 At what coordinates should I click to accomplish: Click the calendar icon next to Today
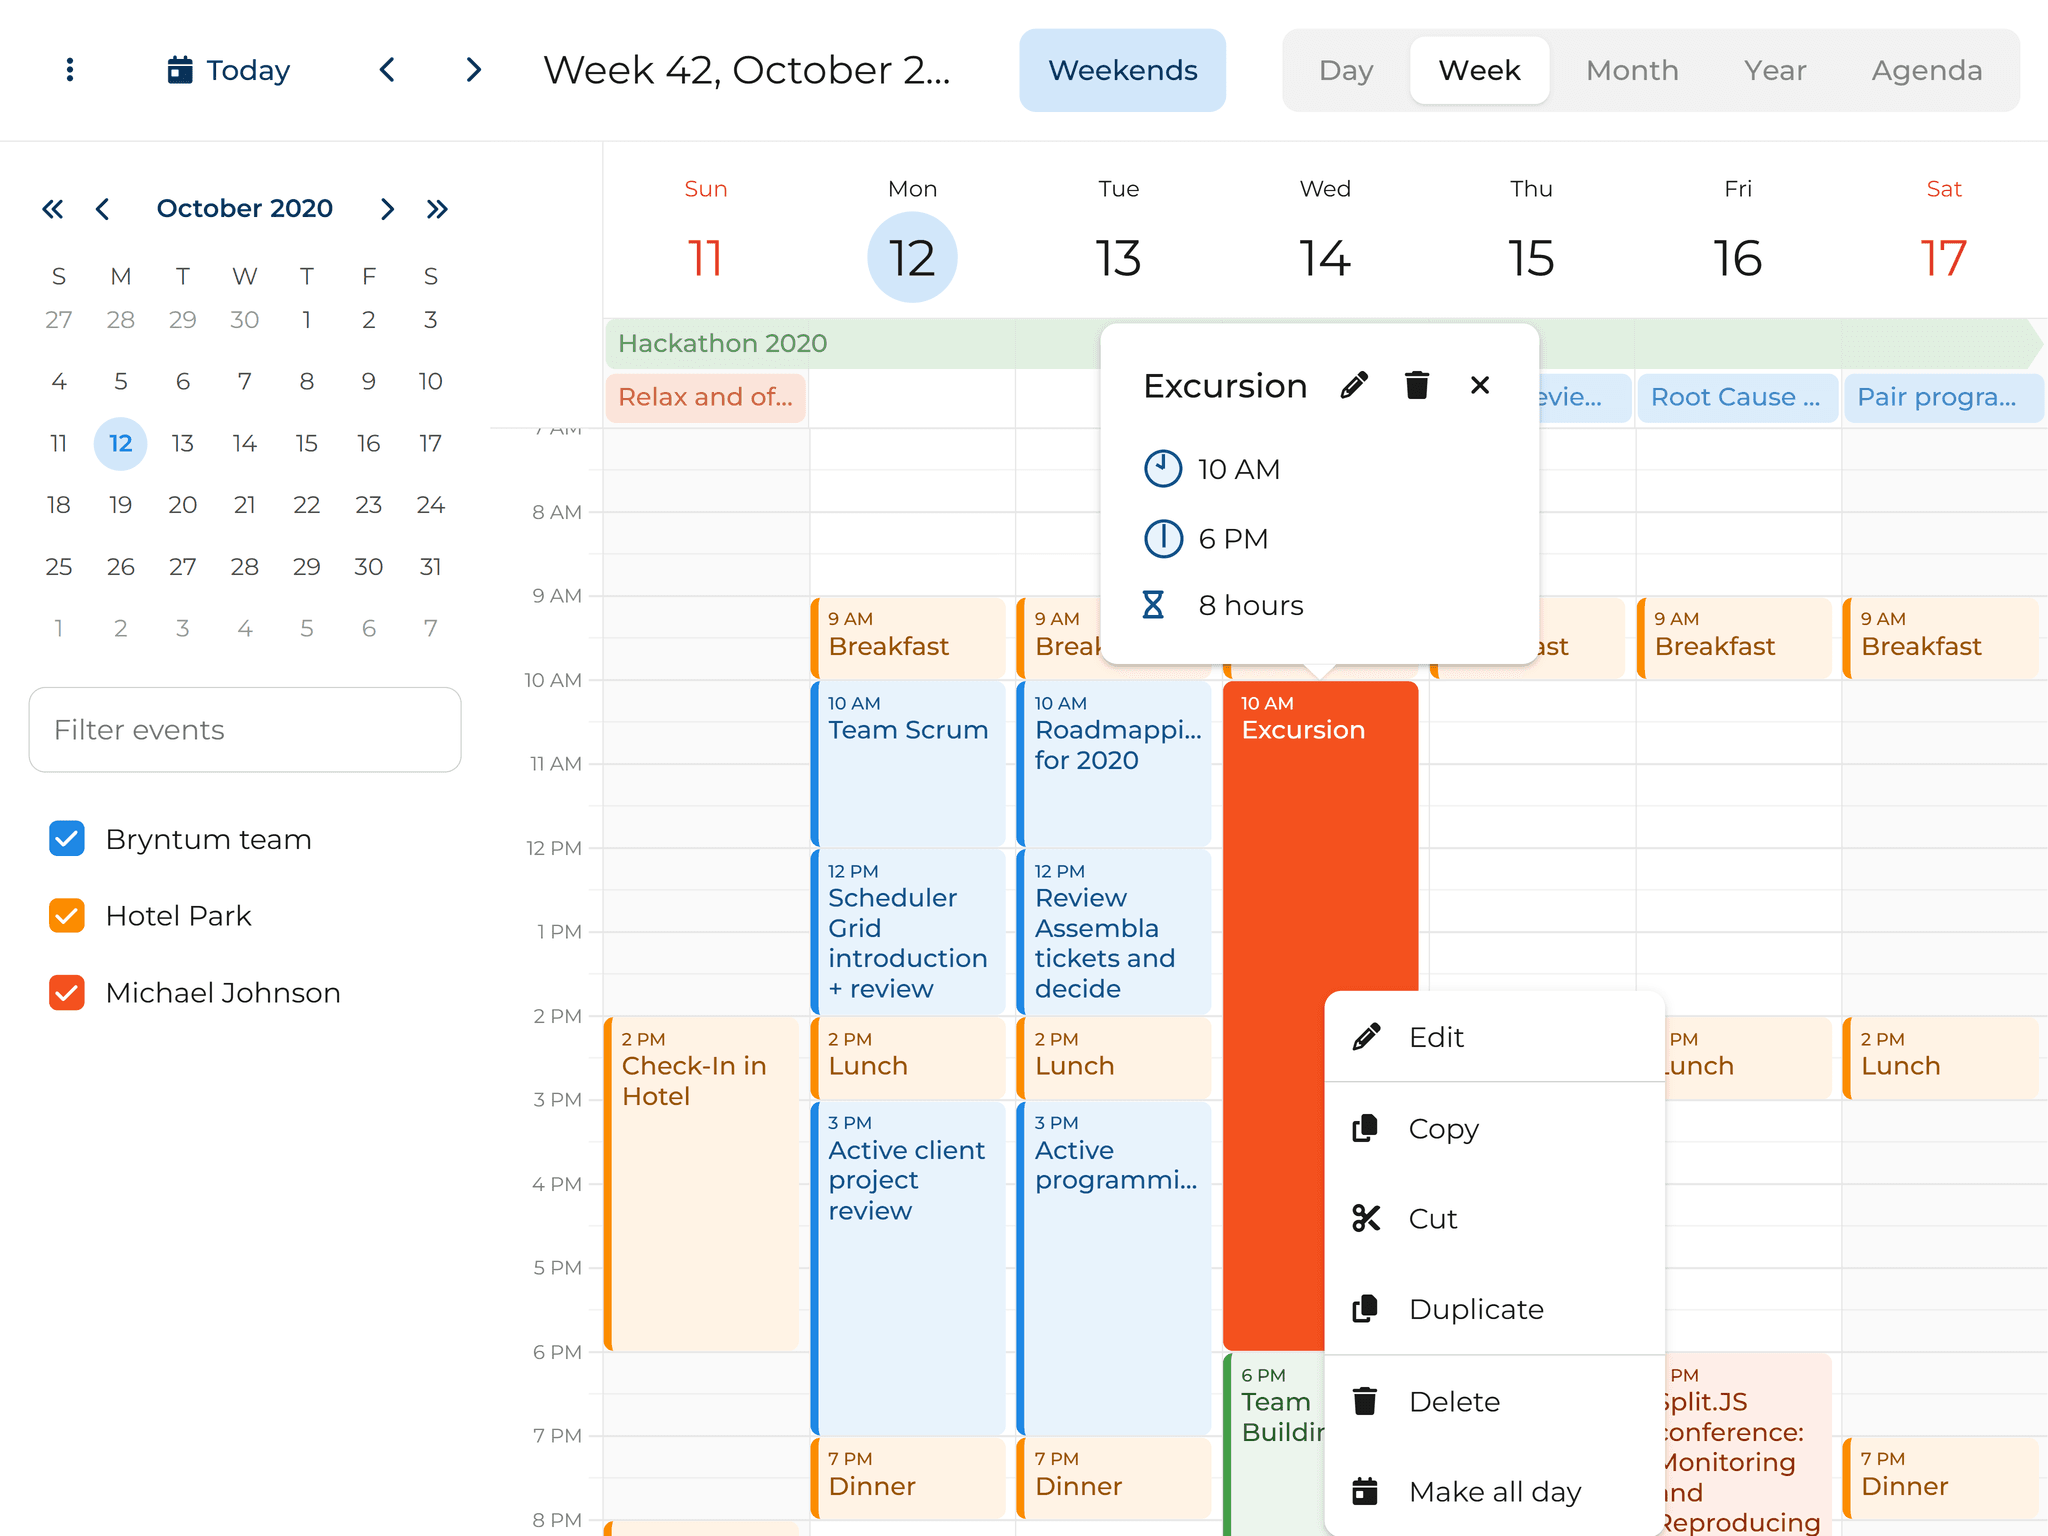pyautogui.click(x=179, y=69)
